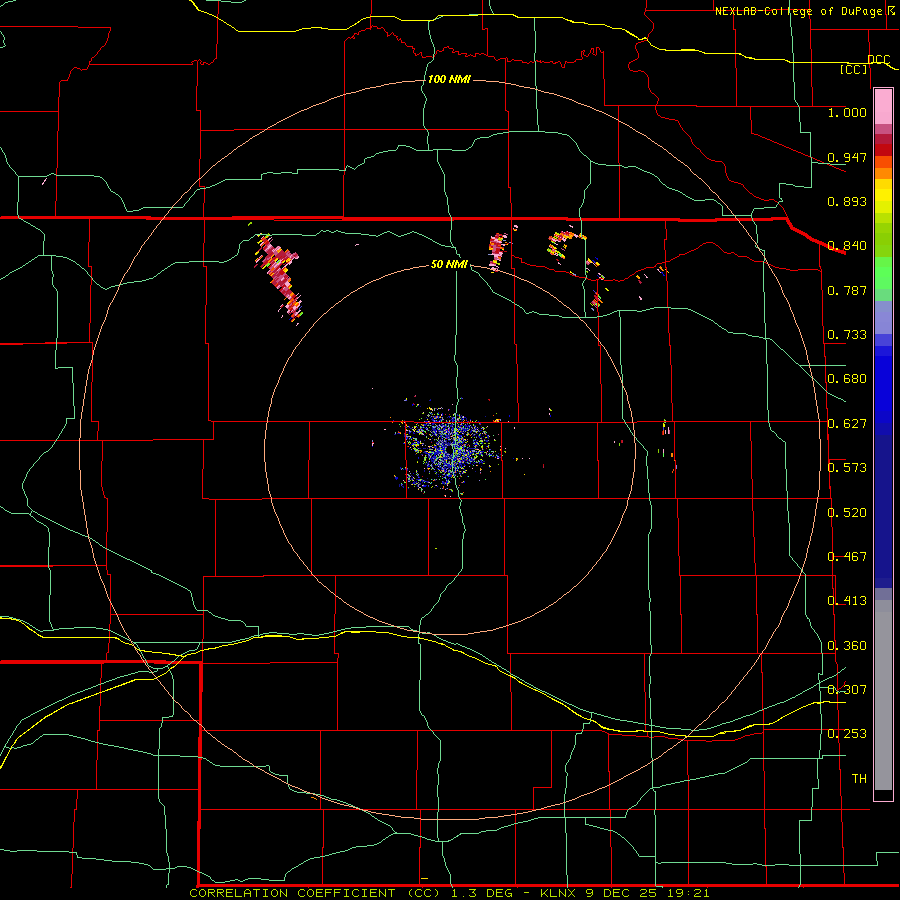
Task: Pick the bright green color bar segment
Action: pos(883,273)
